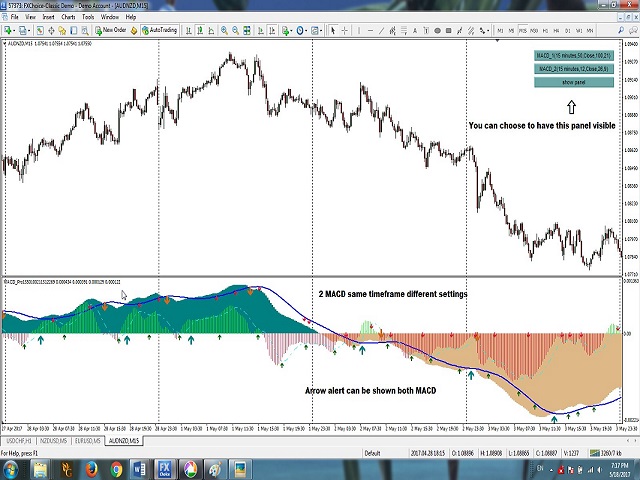
Task: Open the File menu
Action: click(14, 17)
